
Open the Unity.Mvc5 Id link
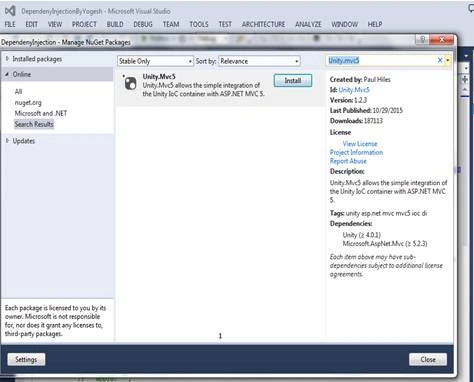(x=354, y=90)
